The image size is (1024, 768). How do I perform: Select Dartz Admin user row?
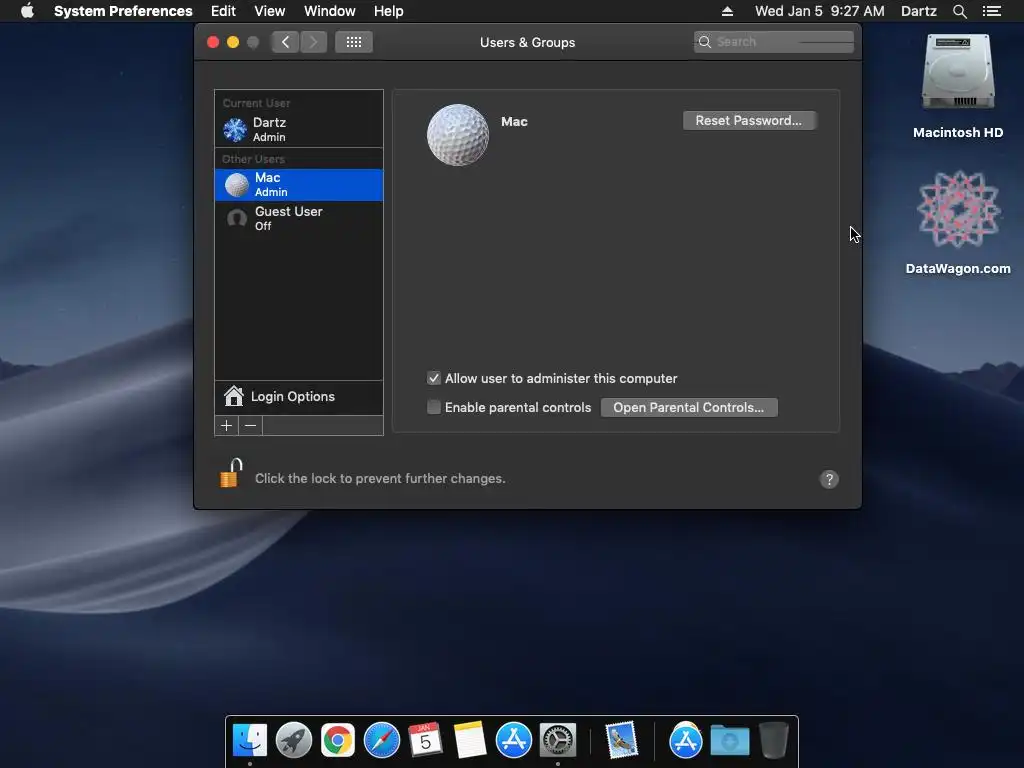pyautogui.click(x=299, y=129)
